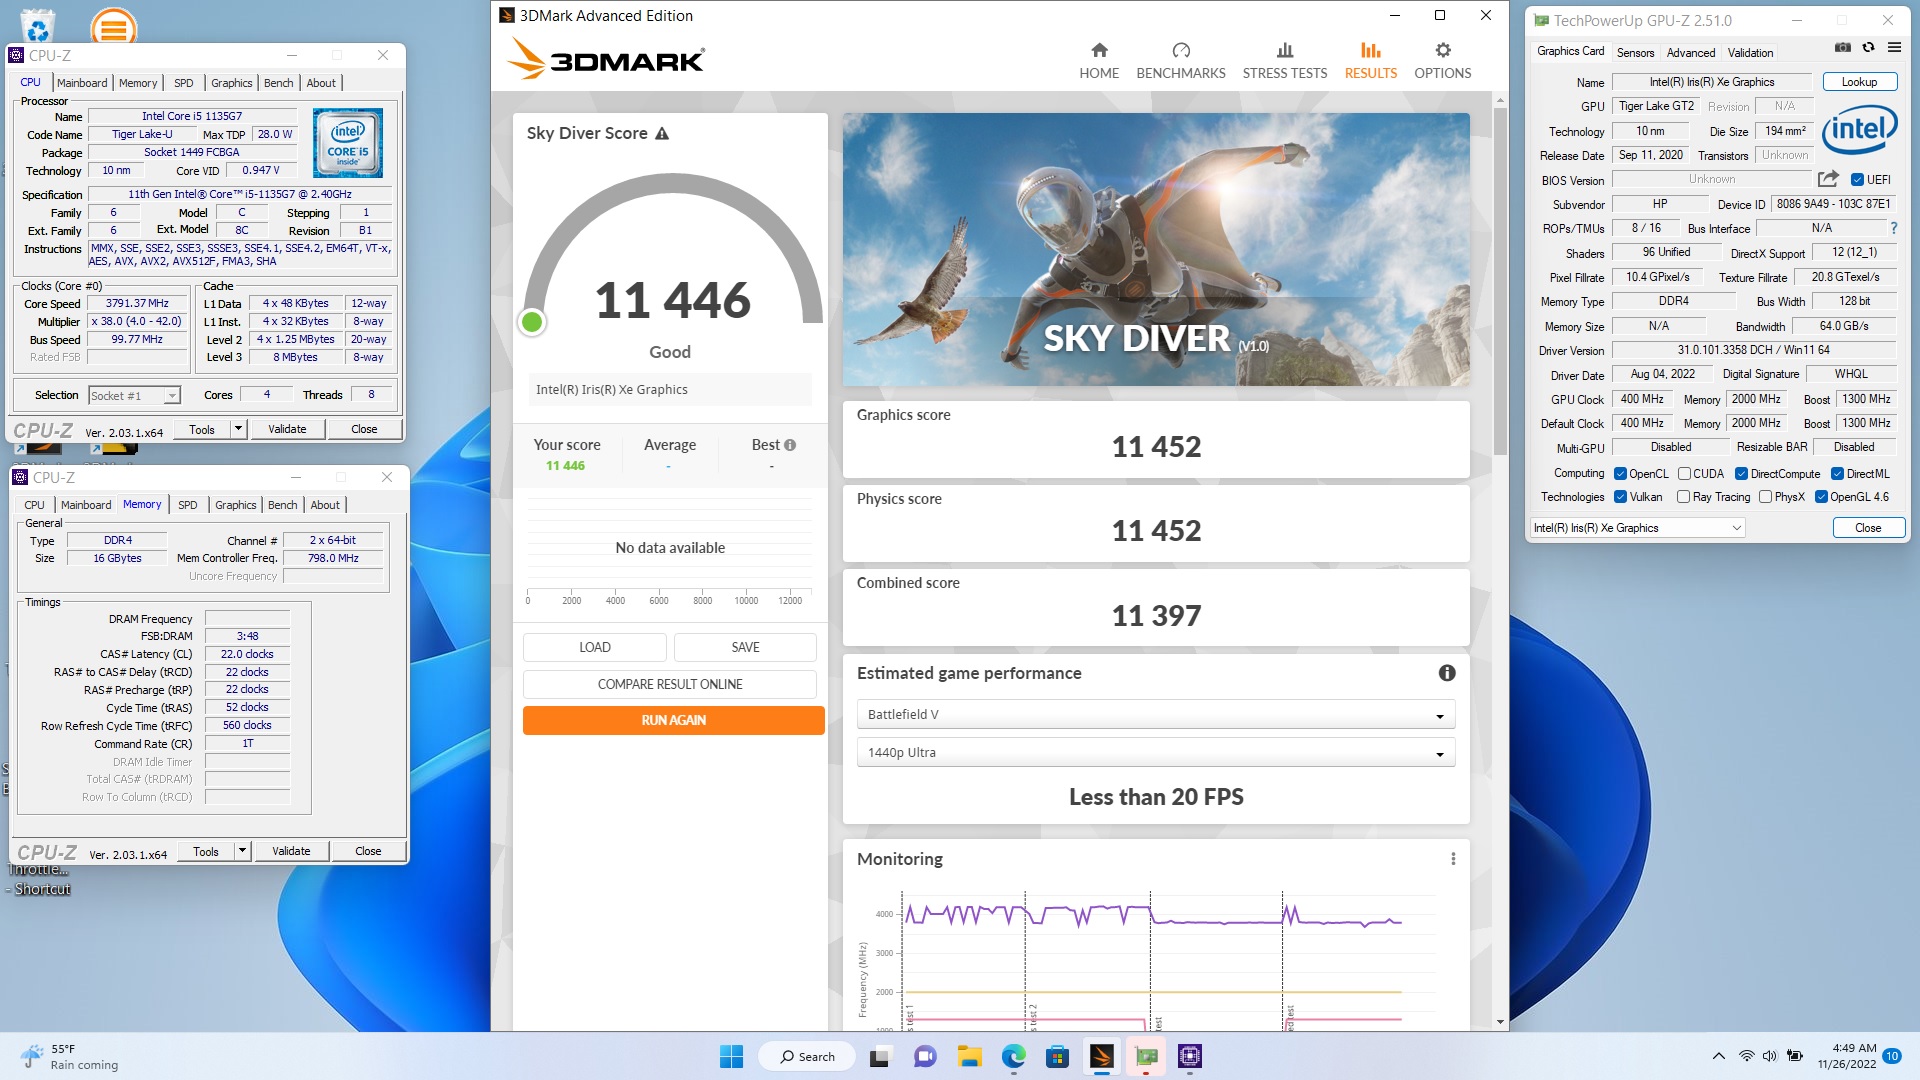Screen dimensions: 1920x1080
Task: Click the RUN AGAIN button
Action: [x=673, y=720]
